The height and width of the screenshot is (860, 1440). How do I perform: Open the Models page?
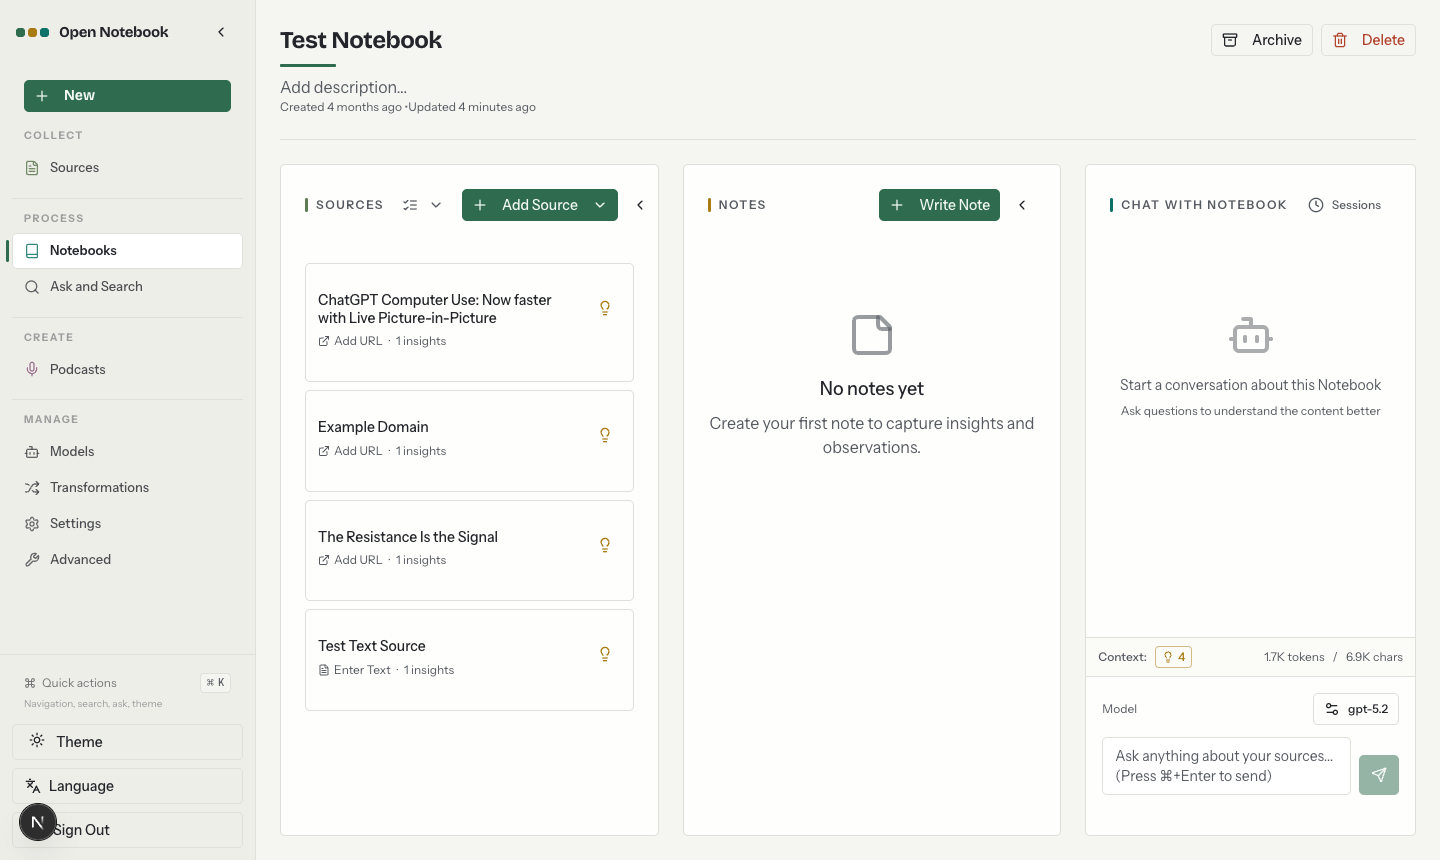127,452
